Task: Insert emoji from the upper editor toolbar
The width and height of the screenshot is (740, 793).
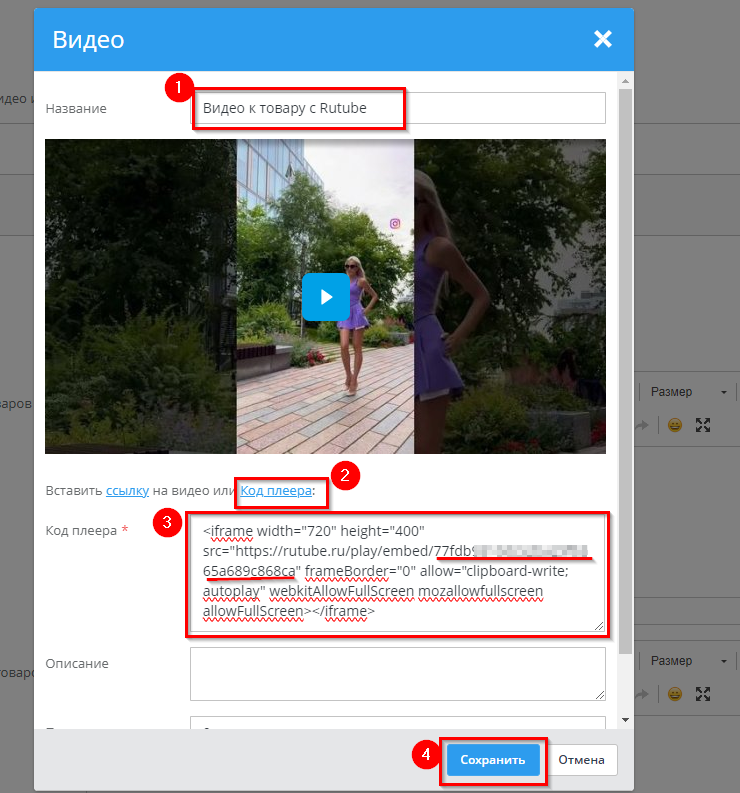Action: point(675,425)
